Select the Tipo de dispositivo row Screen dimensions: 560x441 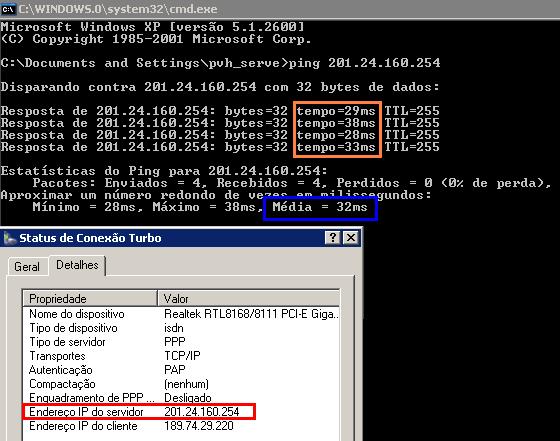(181, 328)
